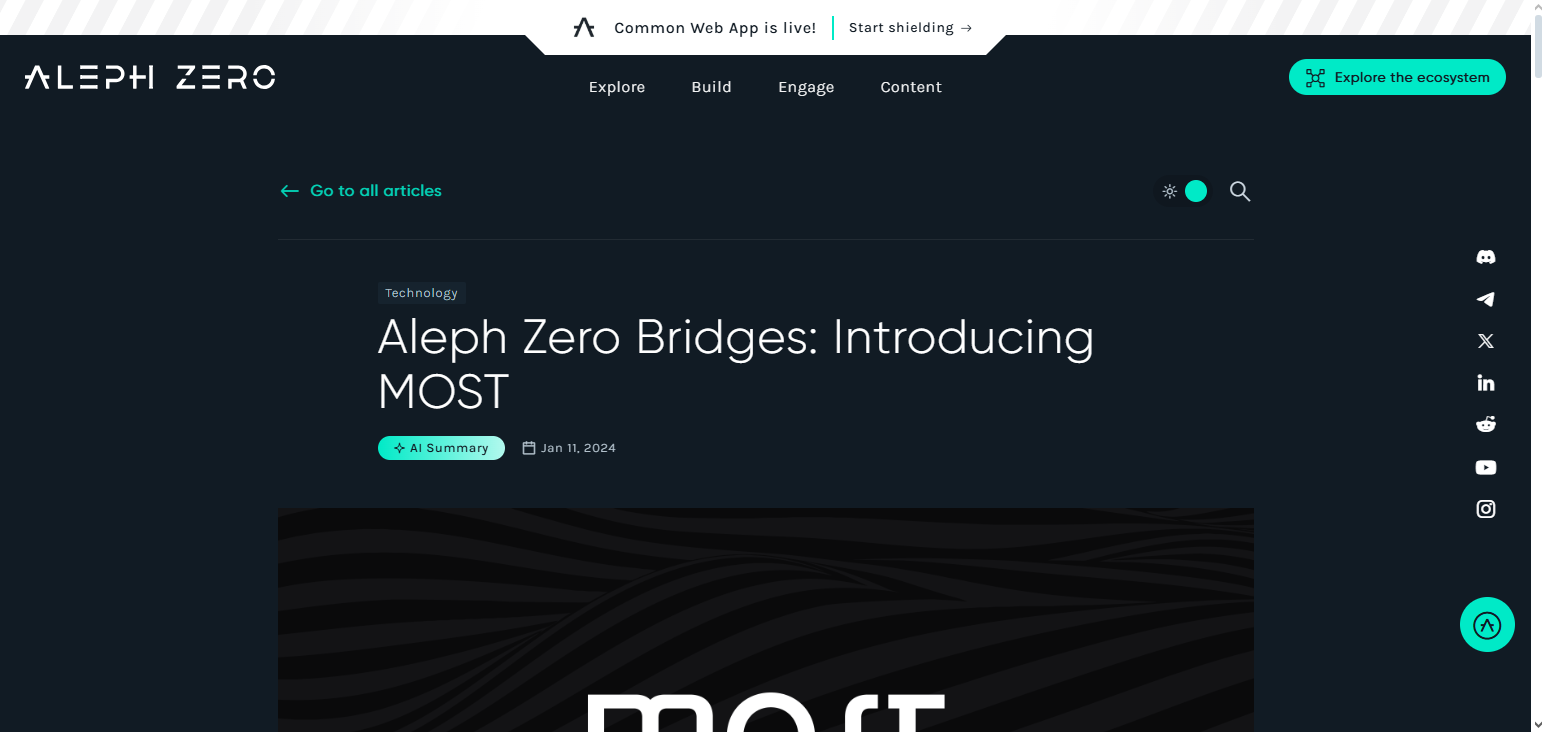This screenshot has height=732, width=1546.
Task: Open the Discord community icon
Action: tap(1486, 257)
